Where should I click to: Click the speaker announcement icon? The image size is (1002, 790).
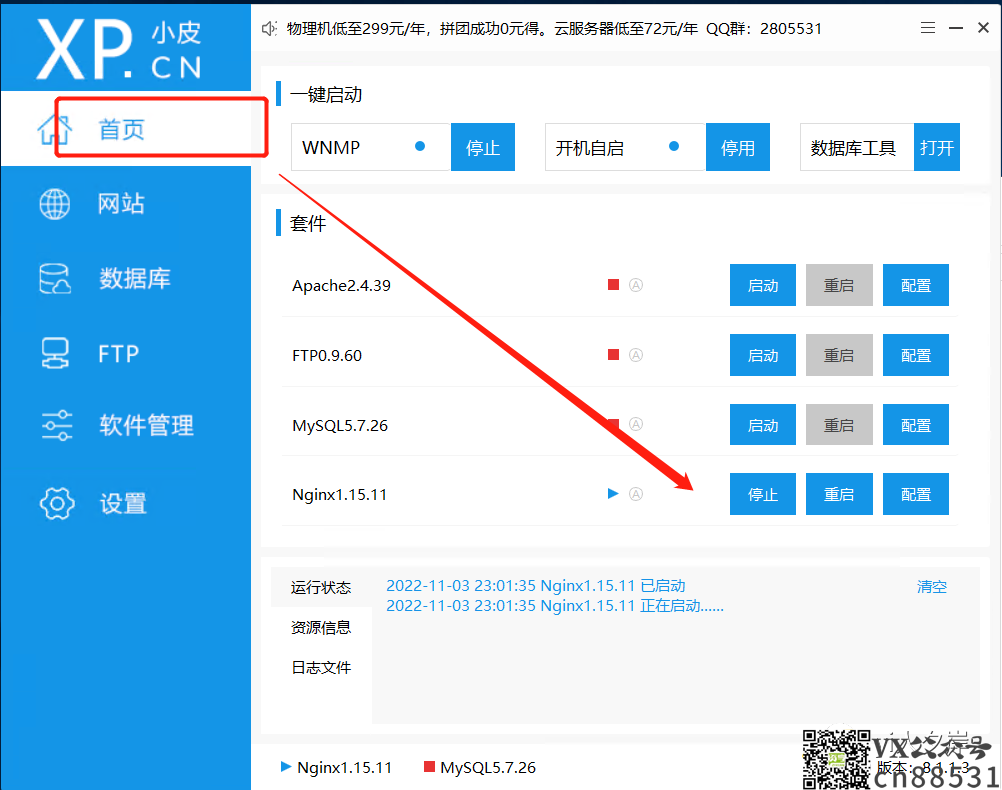(269, 29)
